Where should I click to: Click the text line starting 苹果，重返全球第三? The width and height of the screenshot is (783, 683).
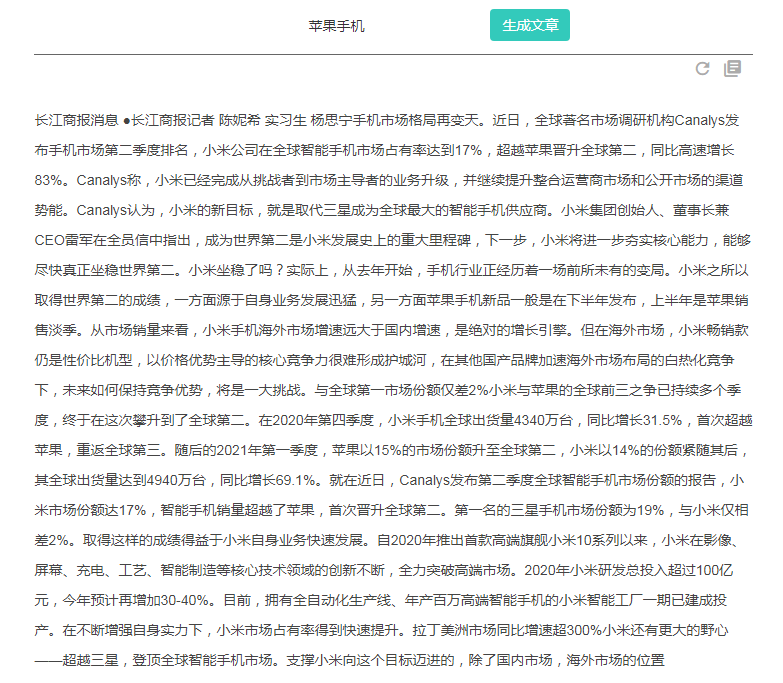[x=392, y=450]
